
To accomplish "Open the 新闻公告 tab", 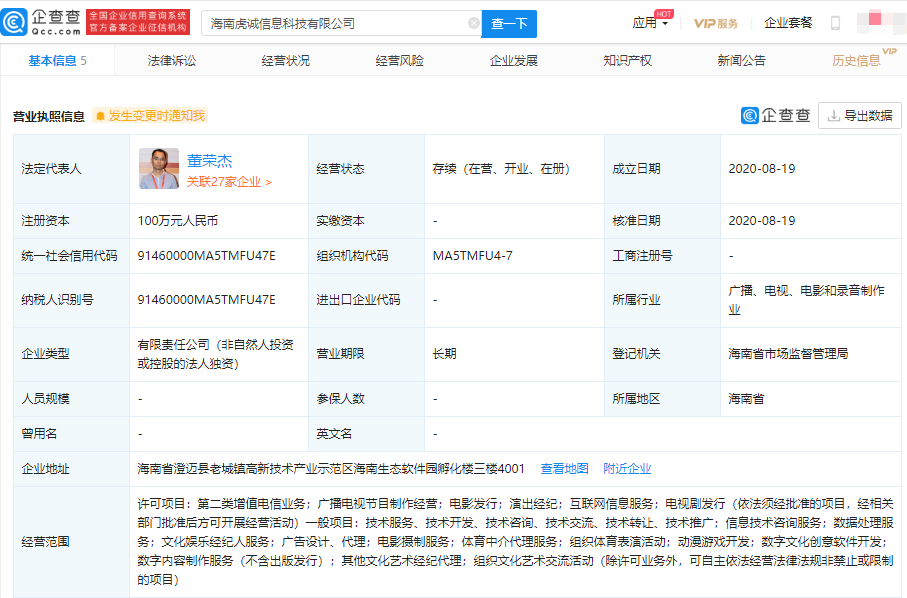I will click(742, 61).
